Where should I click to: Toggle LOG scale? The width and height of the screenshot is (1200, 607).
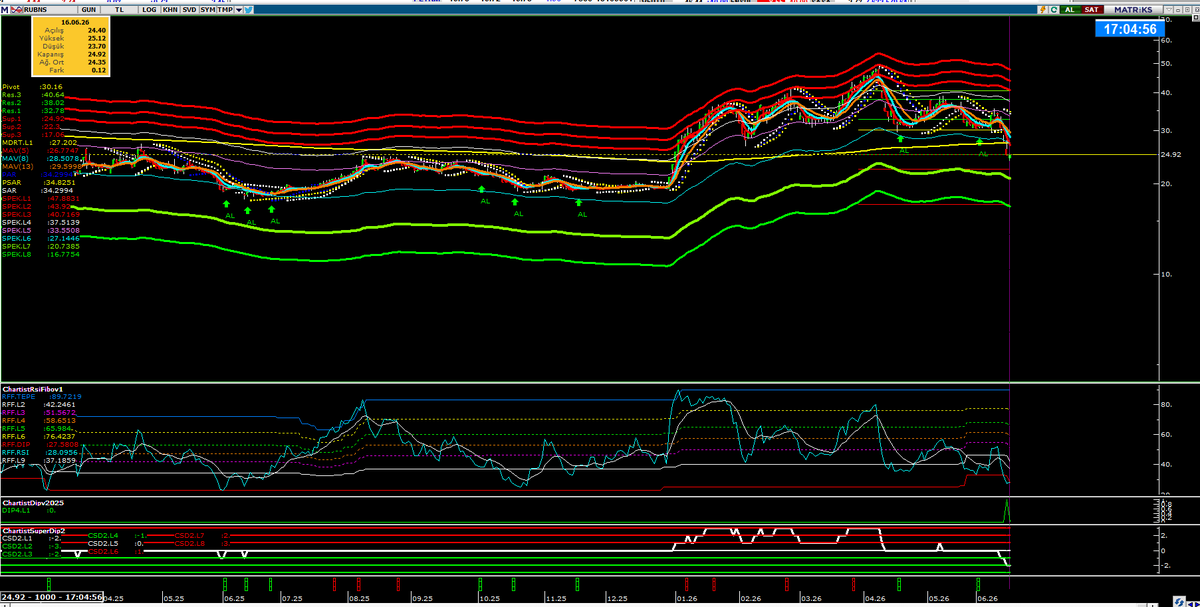(149, 9)
